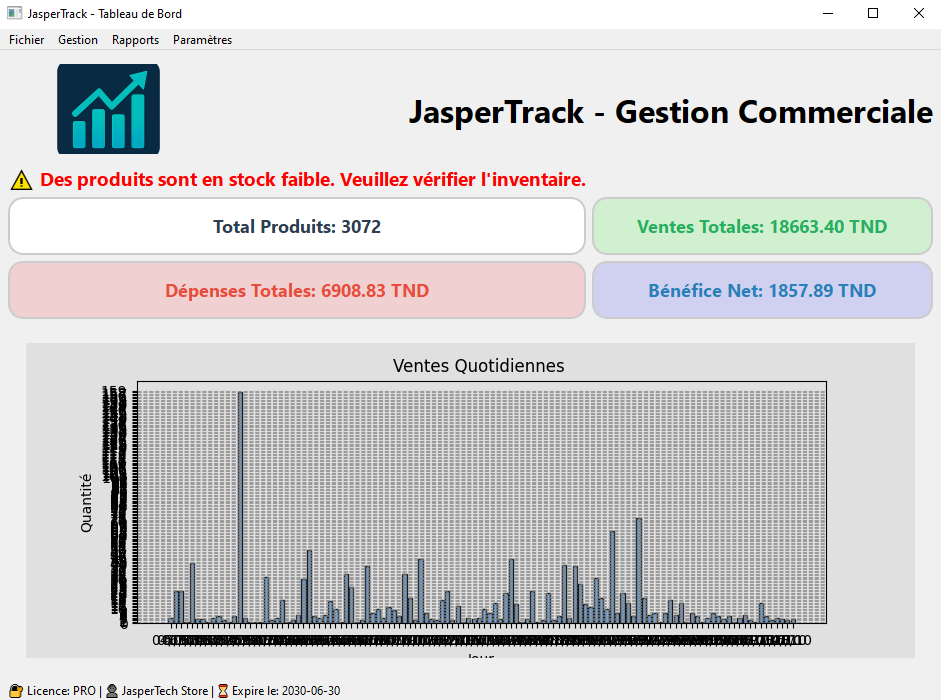Click the hourglass expiry icon
The width and height of the screenshot is (942, 700).
tap(223, 691)
